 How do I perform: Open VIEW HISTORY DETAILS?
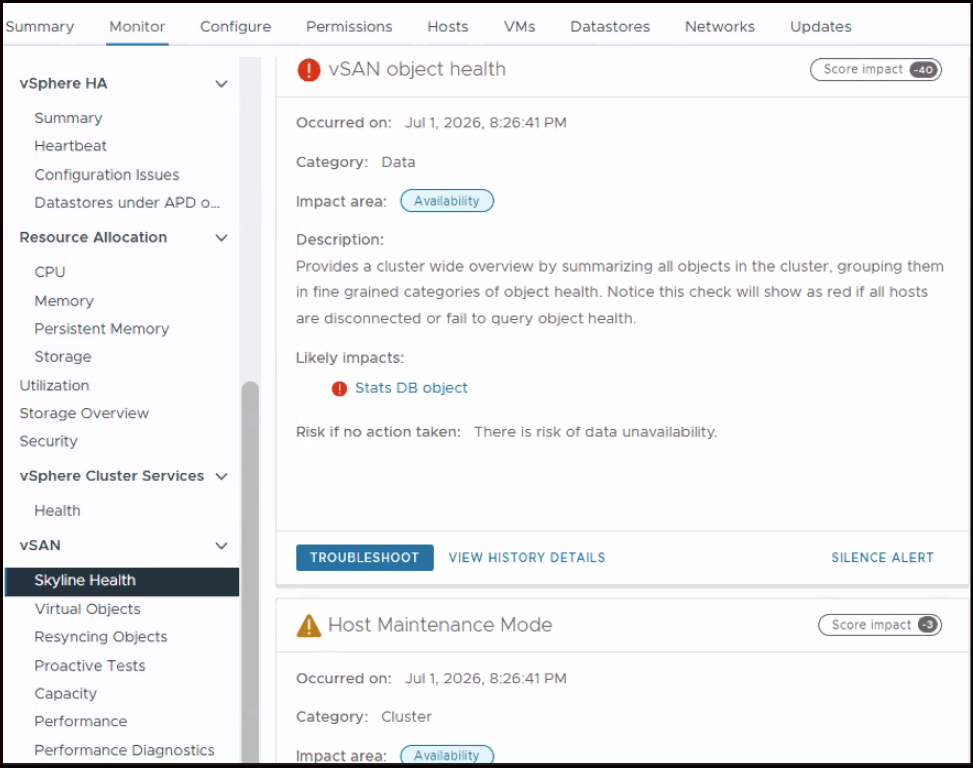[x=527, y=558]
